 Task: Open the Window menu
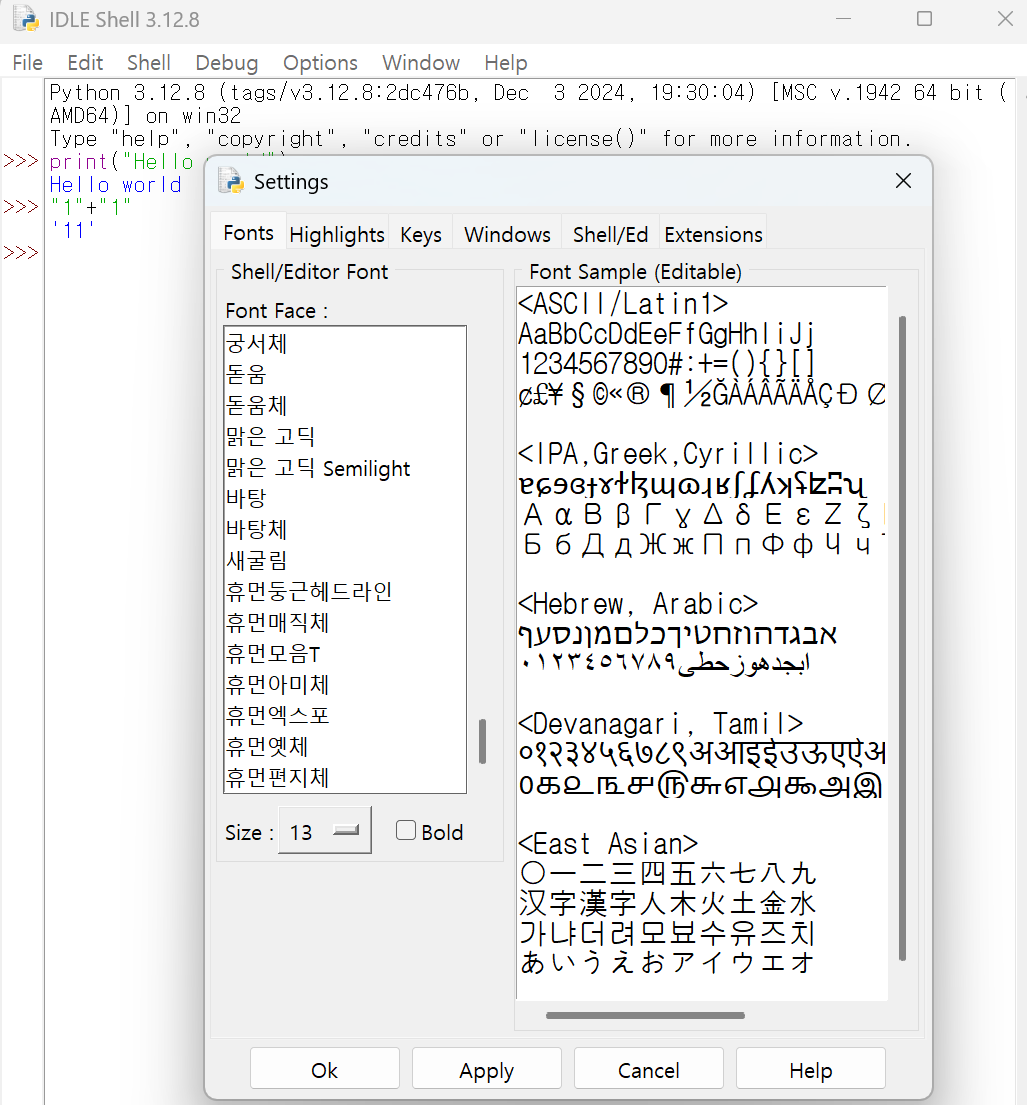421,63
